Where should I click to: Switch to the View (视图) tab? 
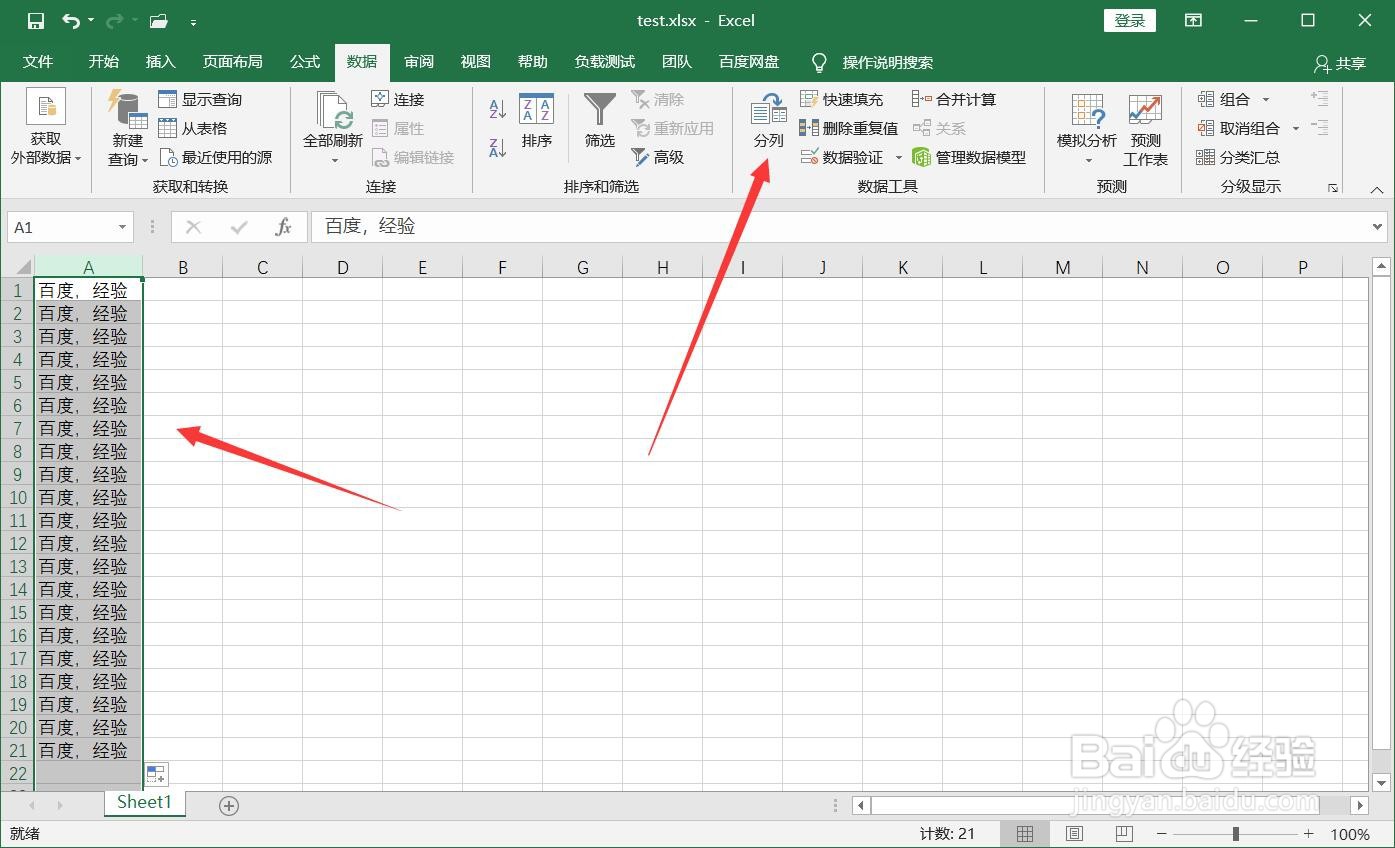(476, 62)
